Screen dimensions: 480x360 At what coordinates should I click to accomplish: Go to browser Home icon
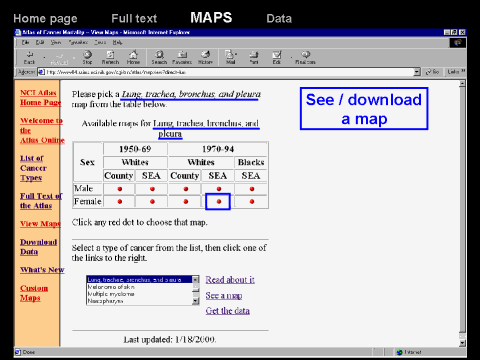pyautogui.click(x=133, y=57)
